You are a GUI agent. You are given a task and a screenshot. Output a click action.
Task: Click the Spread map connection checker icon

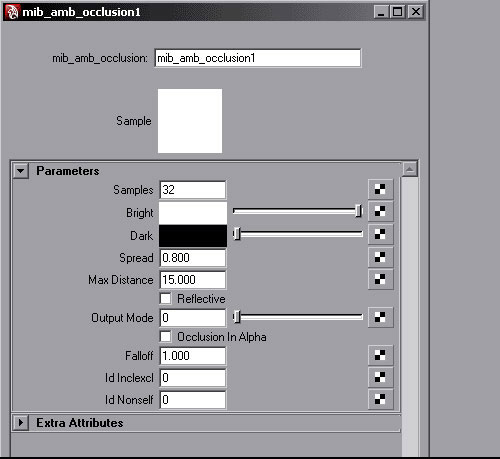[381, 257]
